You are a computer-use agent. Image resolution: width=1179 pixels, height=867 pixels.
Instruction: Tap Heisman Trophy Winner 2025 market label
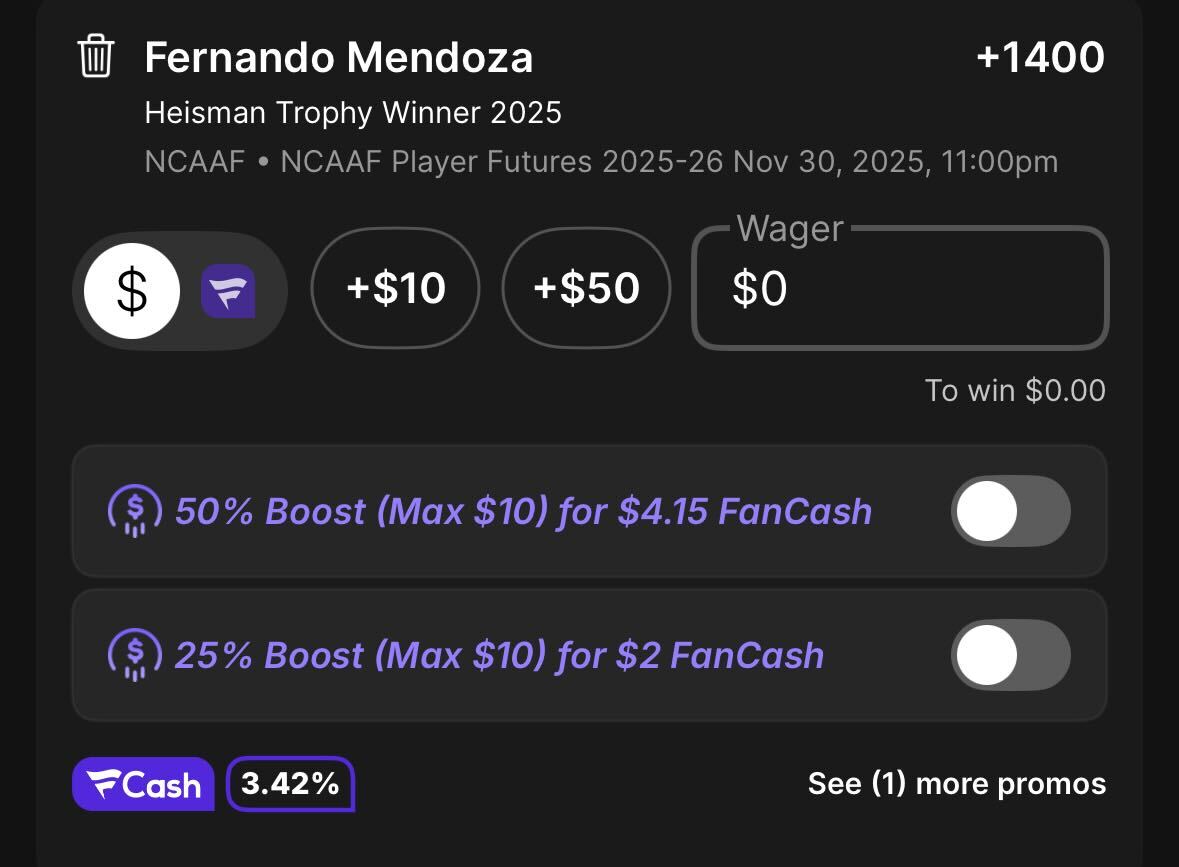point(353,112)
